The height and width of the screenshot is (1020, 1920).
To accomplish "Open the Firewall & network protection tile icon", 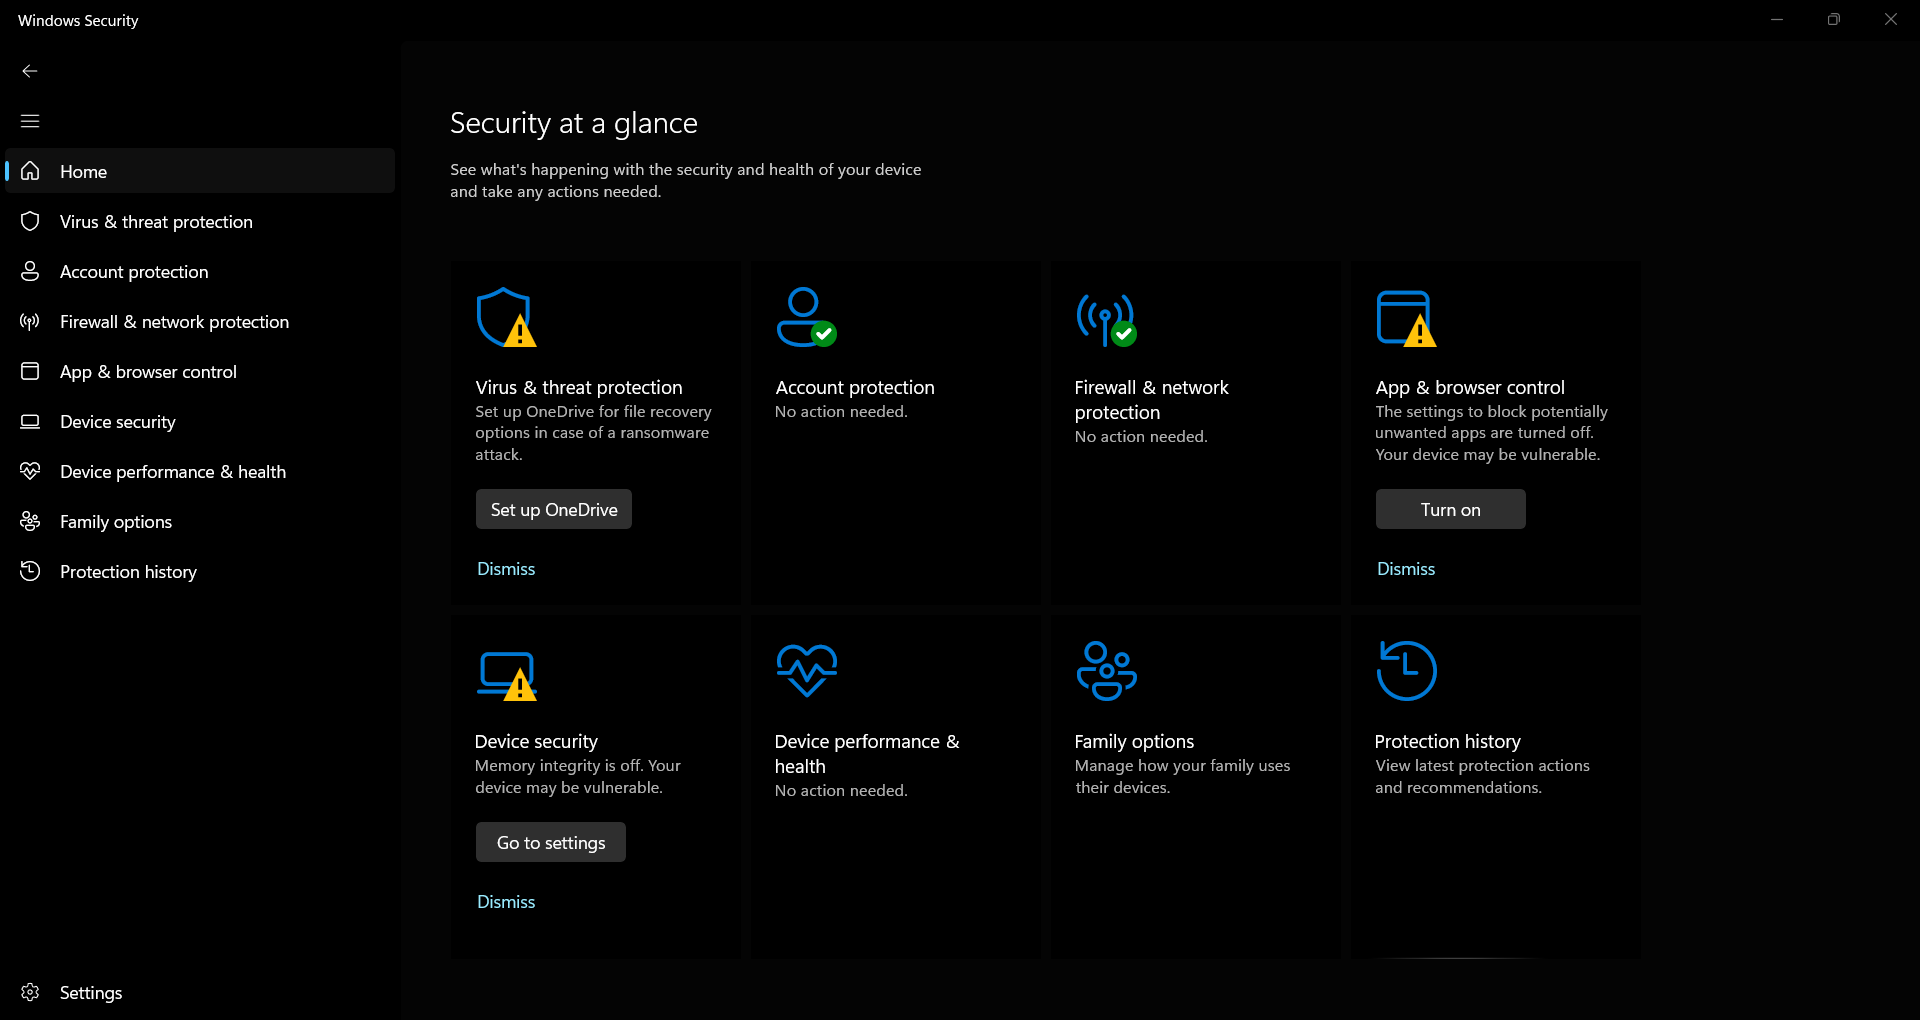I will [x=1106, y=320].
